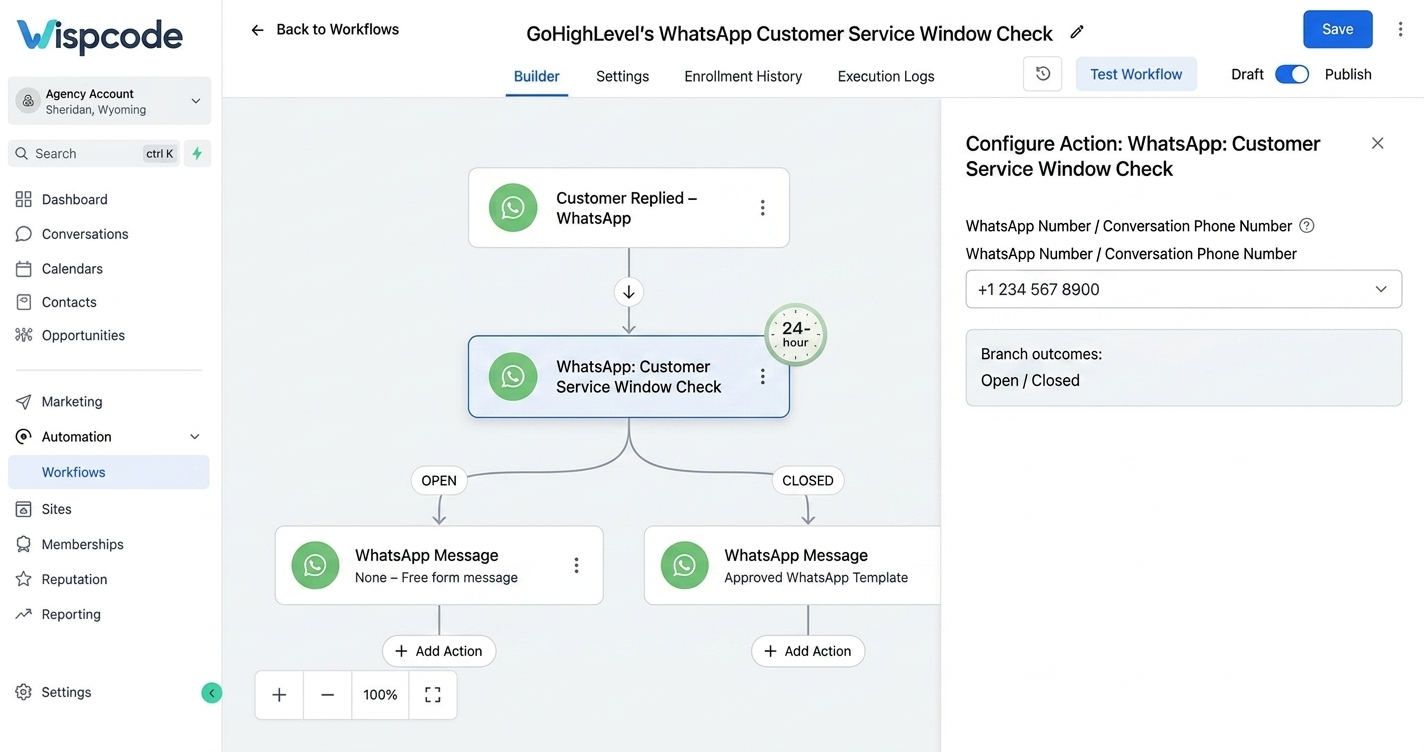Open Customer Replied trigger's three-dot menu
The image size is (1424, 752).
[x=762, y=208]
